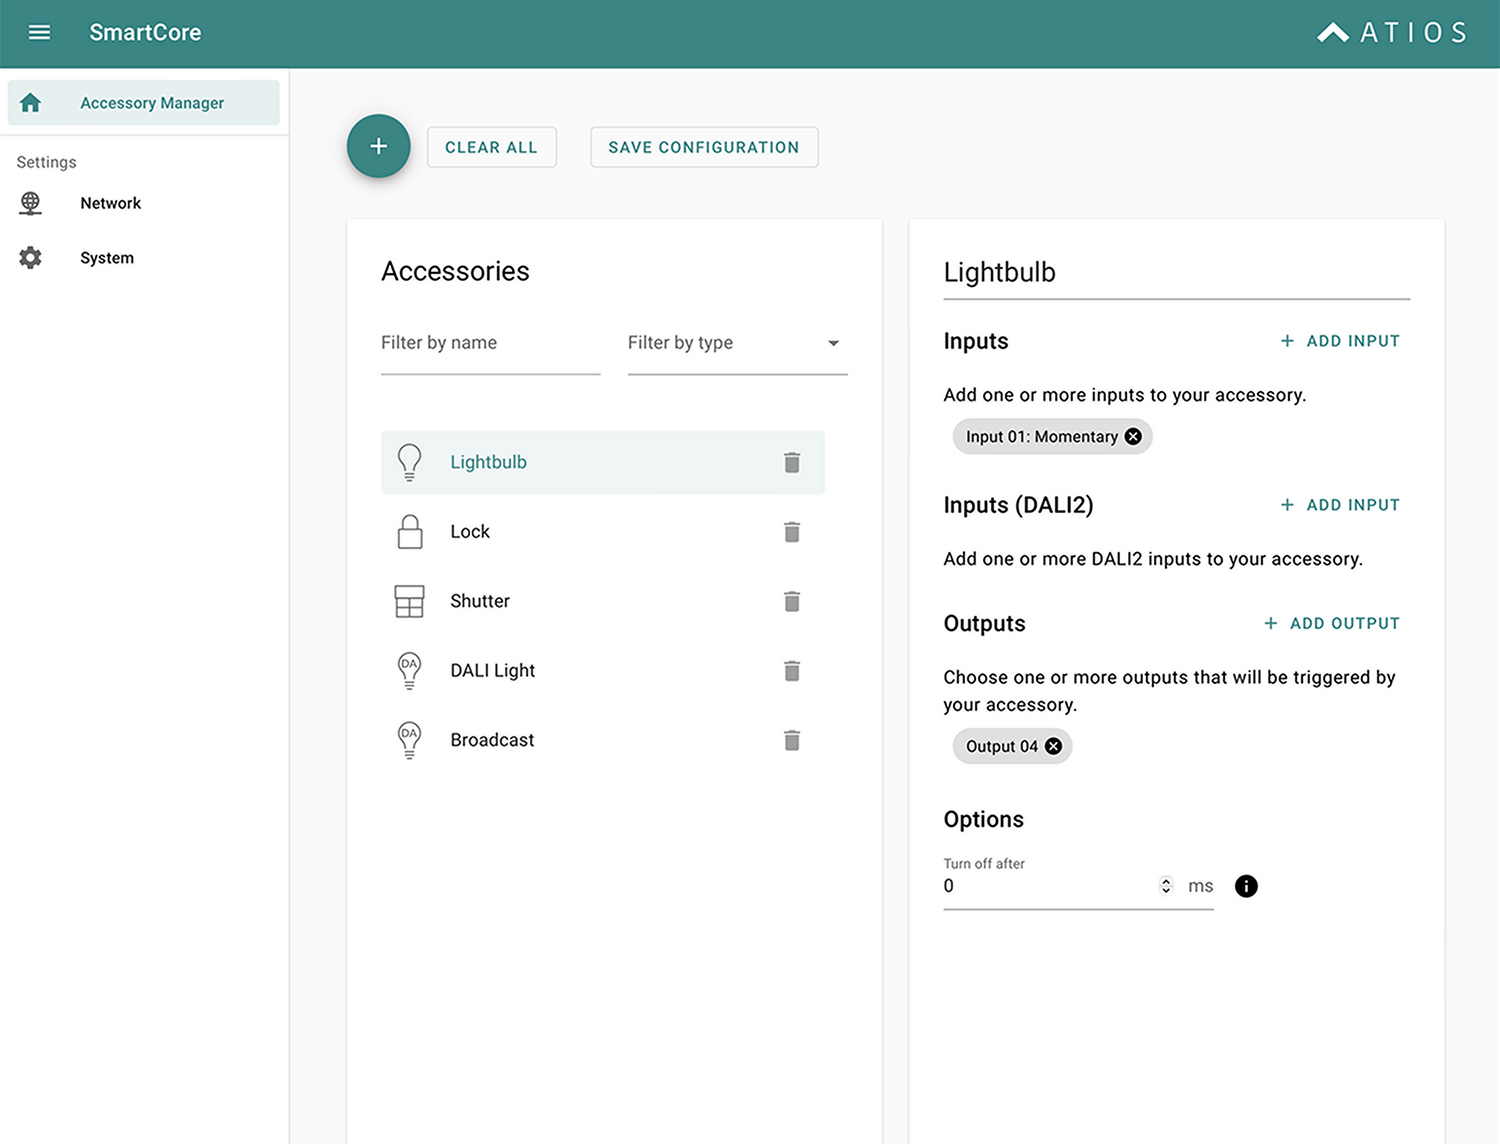Click the Lightbulb accessory icon
This screenshot has width=1500, height=1144.
(409, 462)
